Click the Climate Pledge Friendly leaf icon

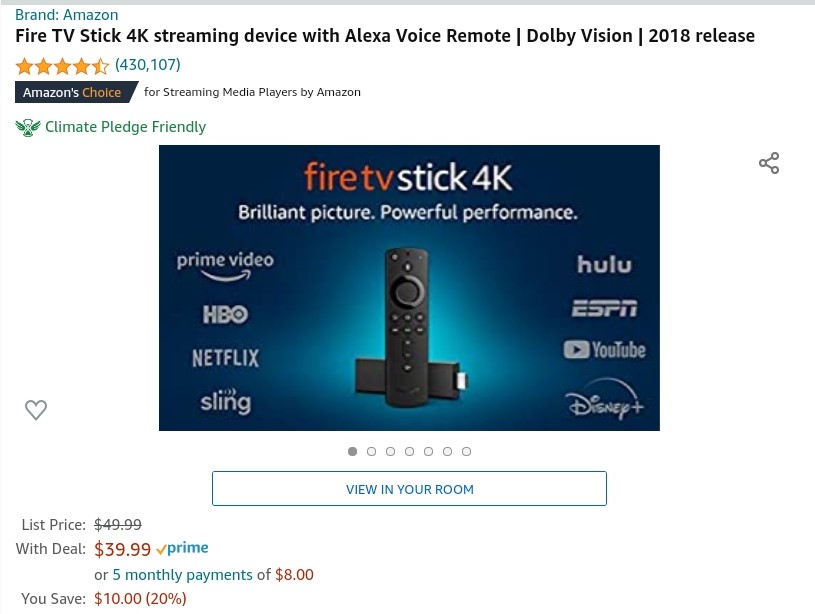[x=28, y=127]
